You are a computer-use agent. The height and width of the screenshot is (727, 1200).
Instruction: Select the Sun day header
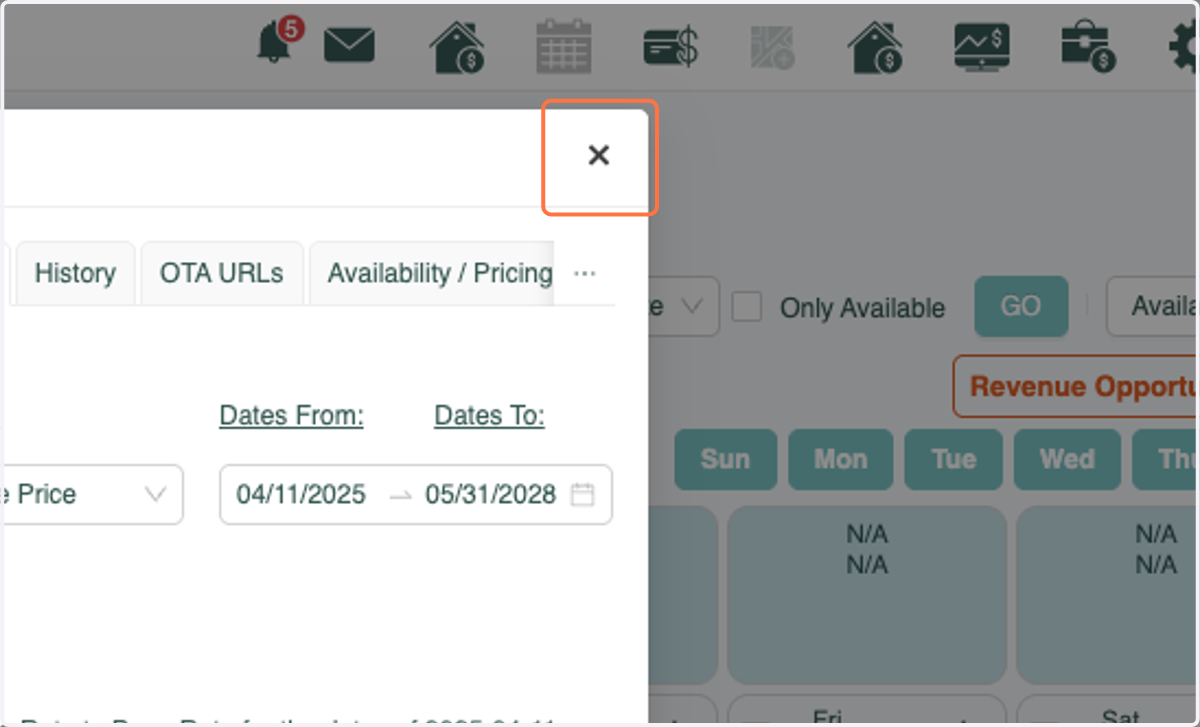coord(725,459)
